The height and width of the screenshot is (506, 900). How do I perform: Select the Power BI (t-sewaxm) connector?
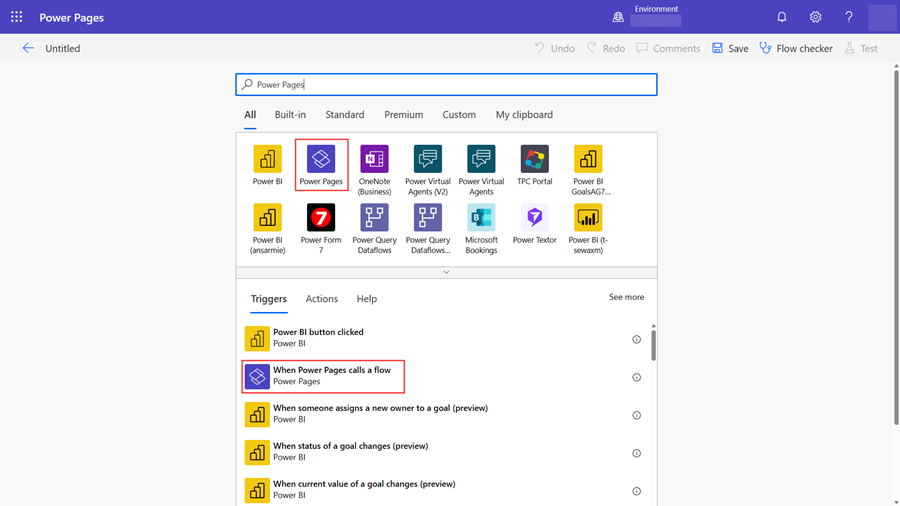[588, 229]
